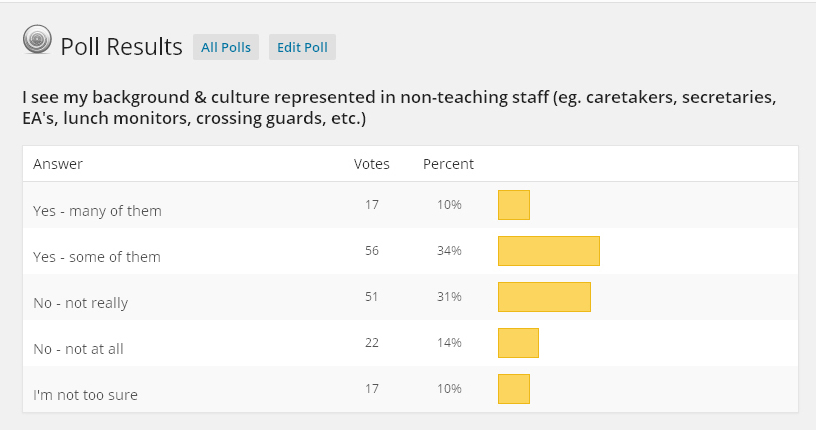Click the 22 votes count
The image size is (816, 430).
tap(372, 343)
